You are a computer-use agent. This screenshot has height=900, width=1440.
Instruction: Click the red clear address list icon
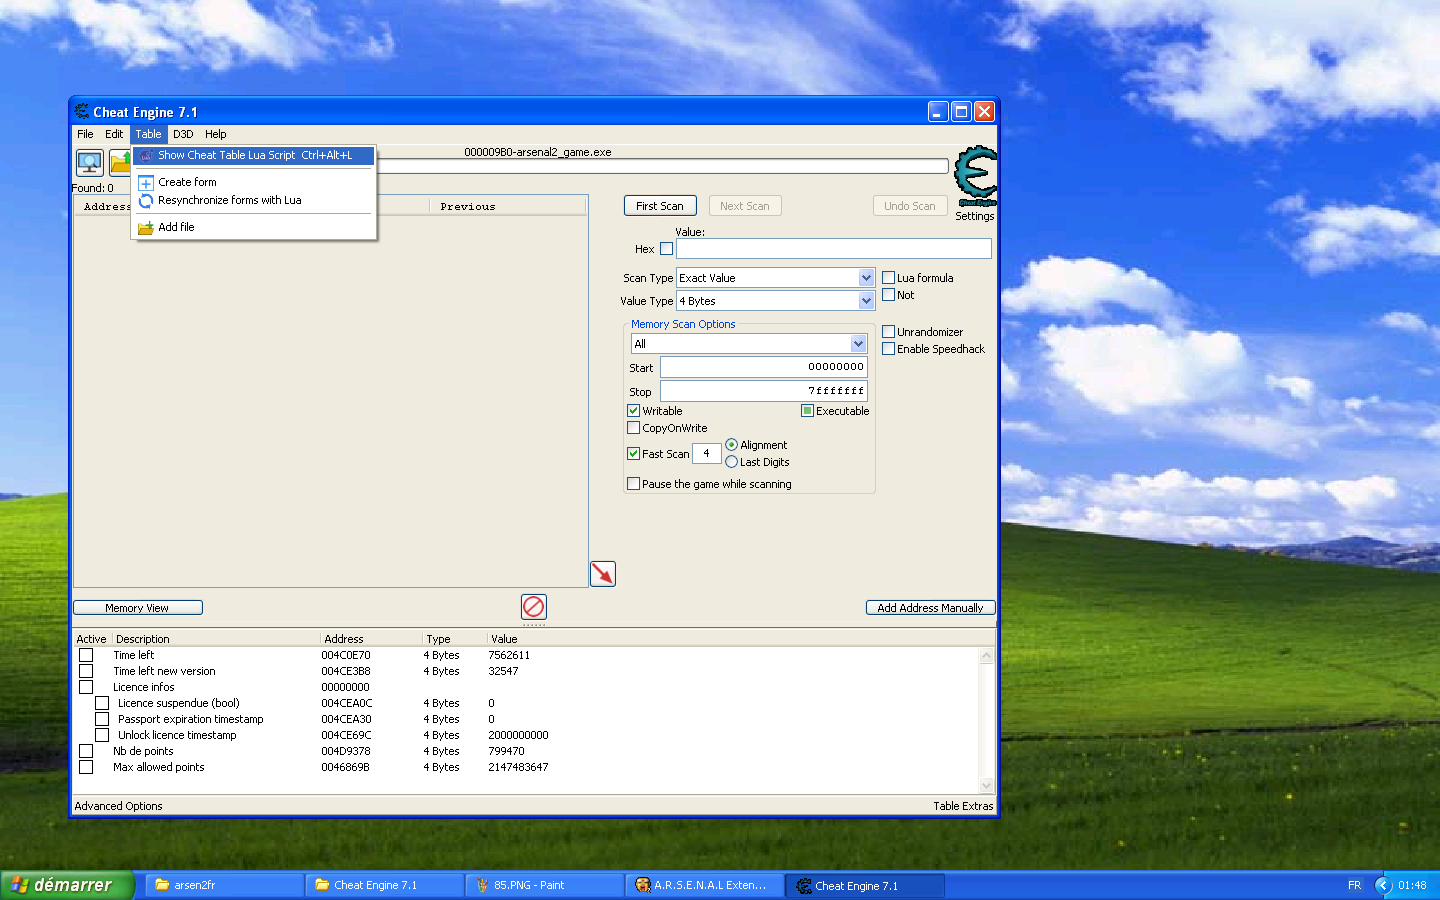tap(534, 606)
